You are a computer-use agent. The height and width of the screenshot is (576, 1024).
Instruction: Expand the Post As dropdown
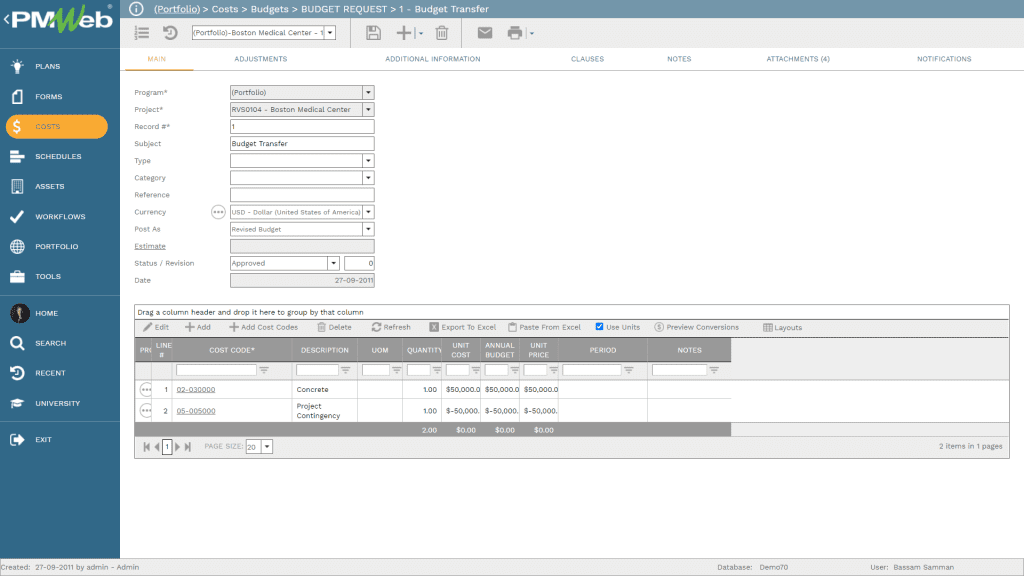click(x=368, y=229)
